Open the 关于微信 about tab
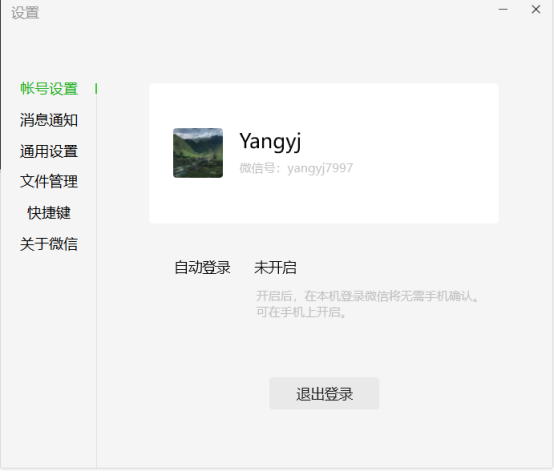 tap(49, 244)
